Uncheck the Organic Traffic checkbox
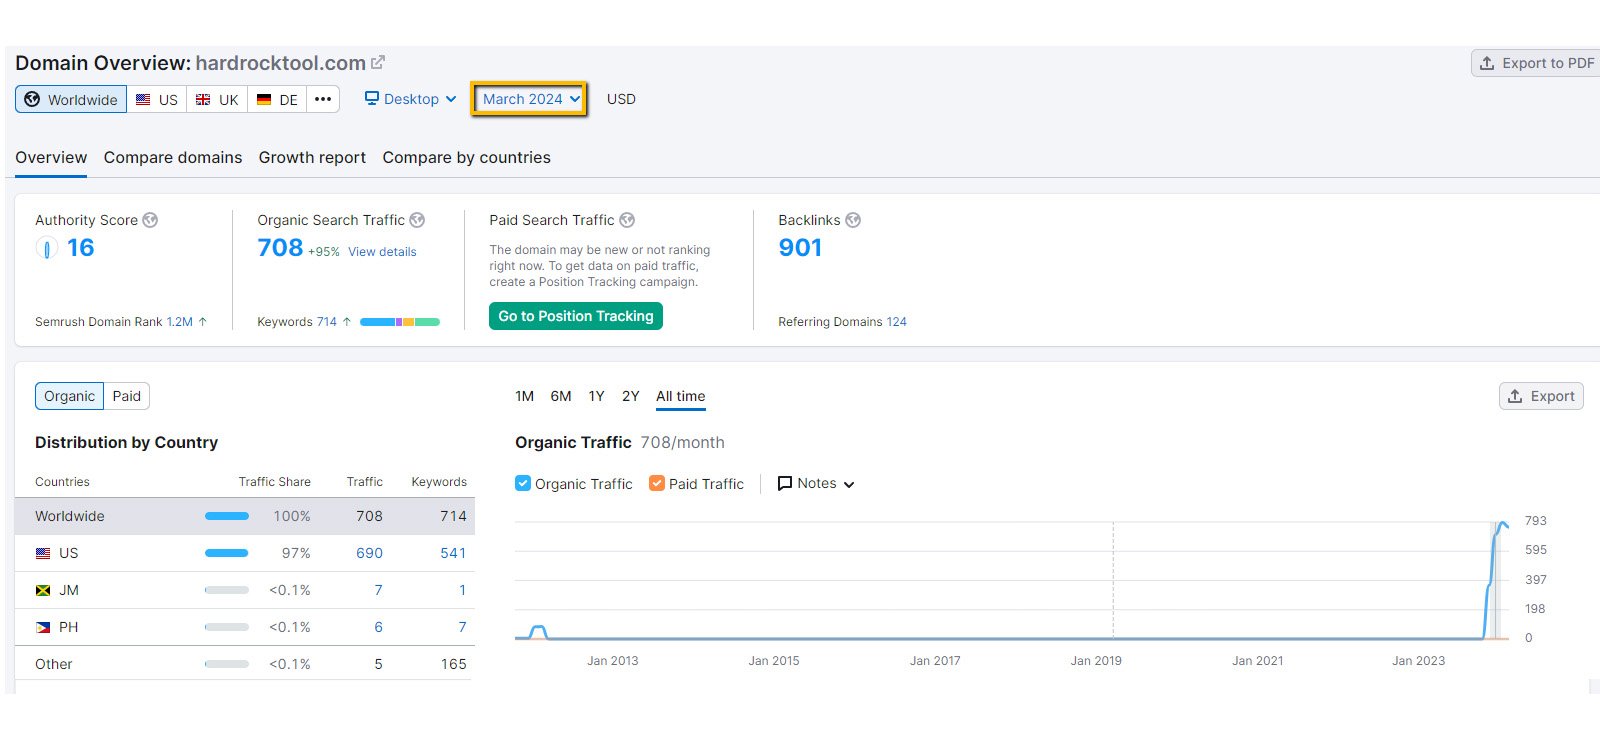 pyautogui.click(x=523, y=483)
